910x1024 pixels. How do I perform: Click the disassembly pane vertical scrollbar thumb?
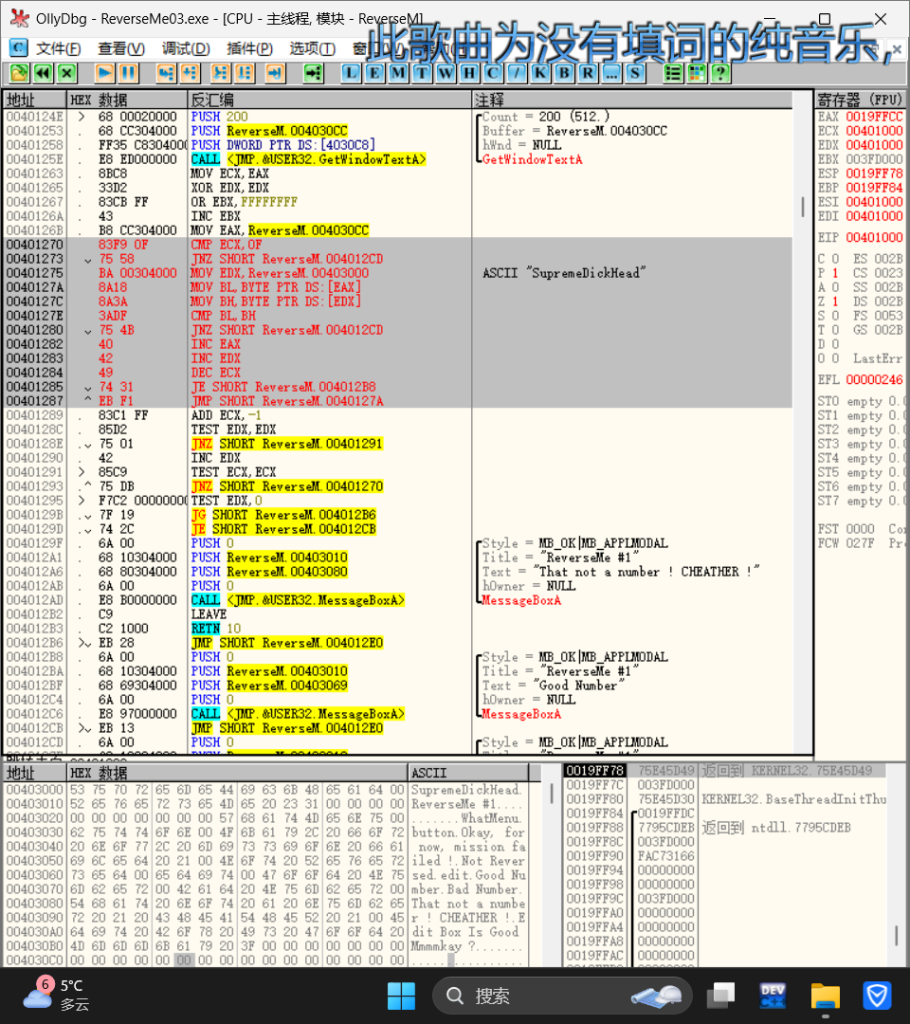802,206
